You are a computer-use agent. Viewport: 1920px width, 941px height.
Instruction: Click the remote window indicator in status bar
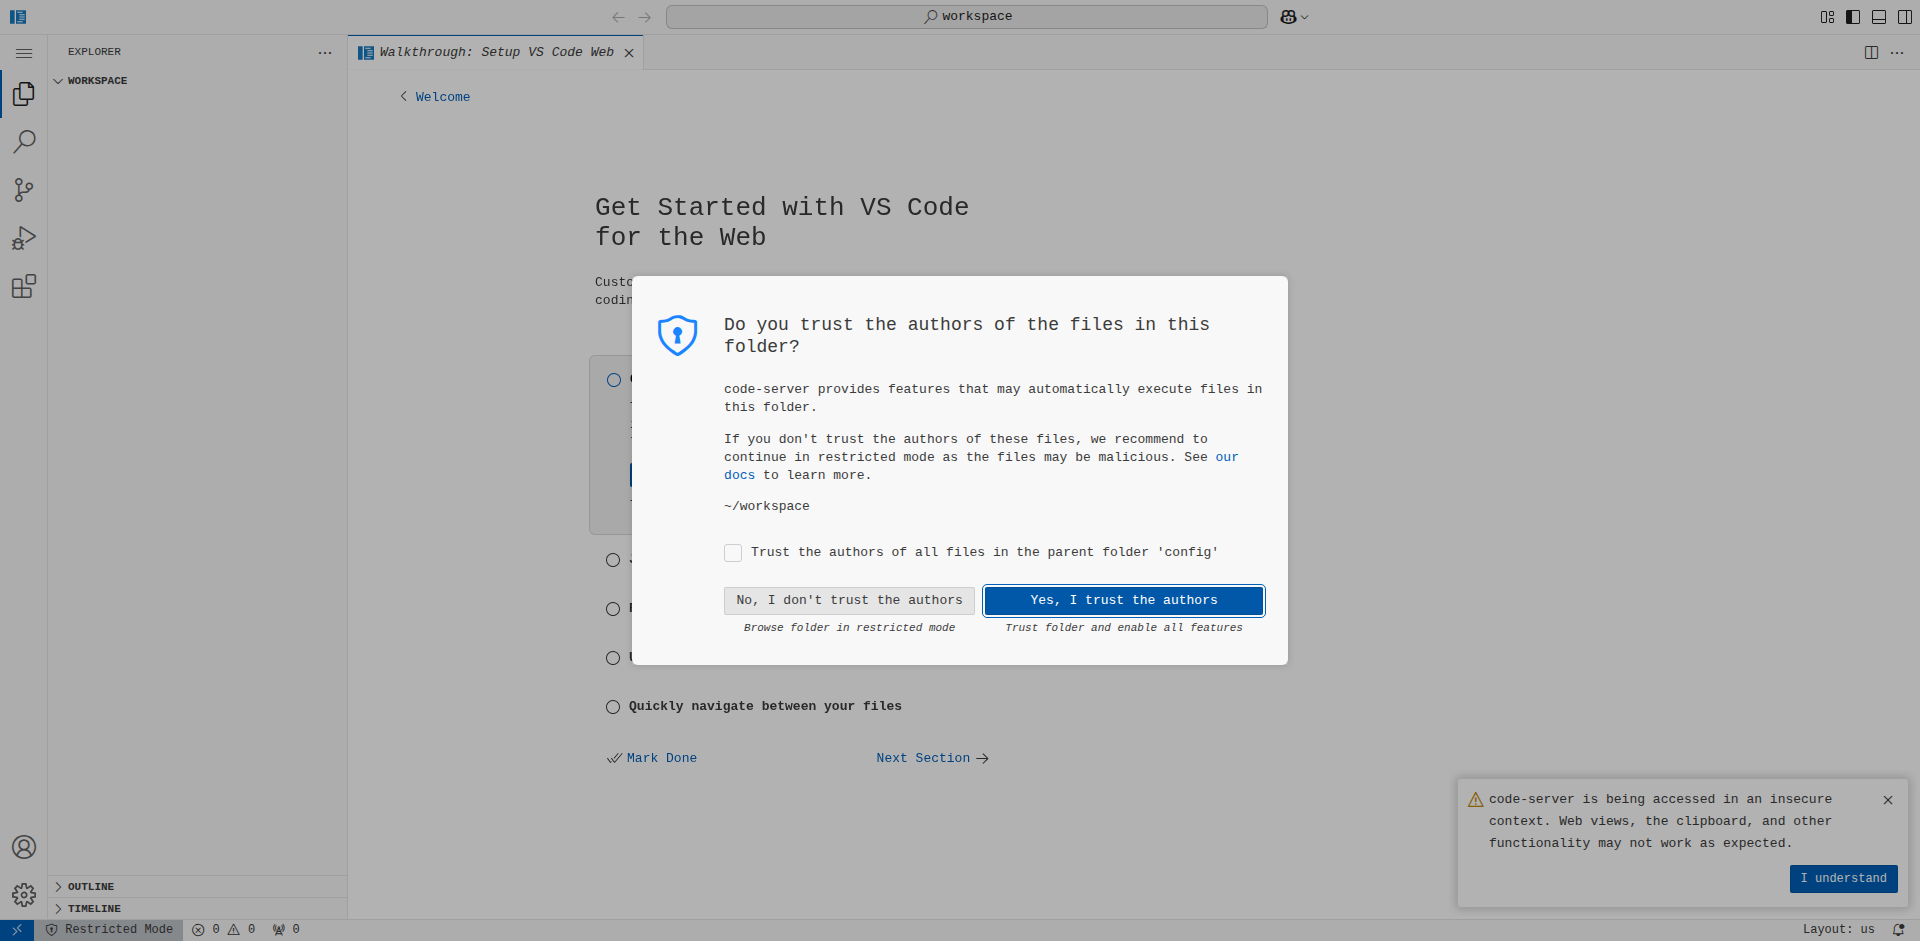click(x=17, y=930)
